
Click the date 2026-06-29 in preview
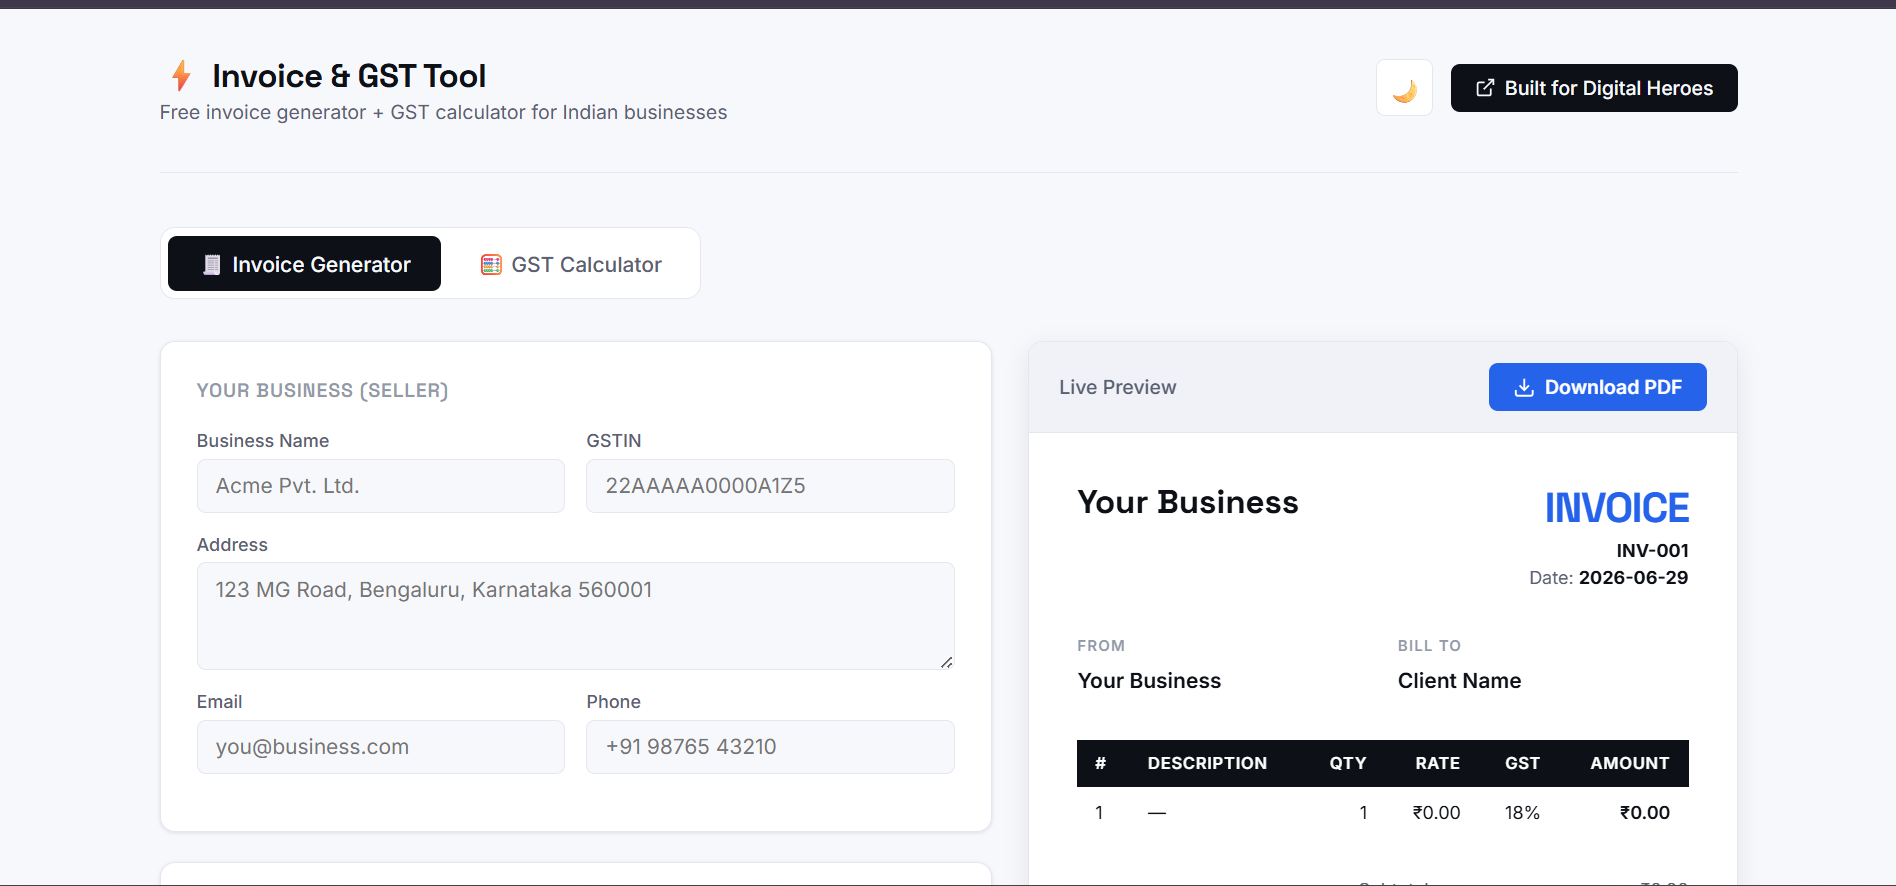[x=1633, y=578]
